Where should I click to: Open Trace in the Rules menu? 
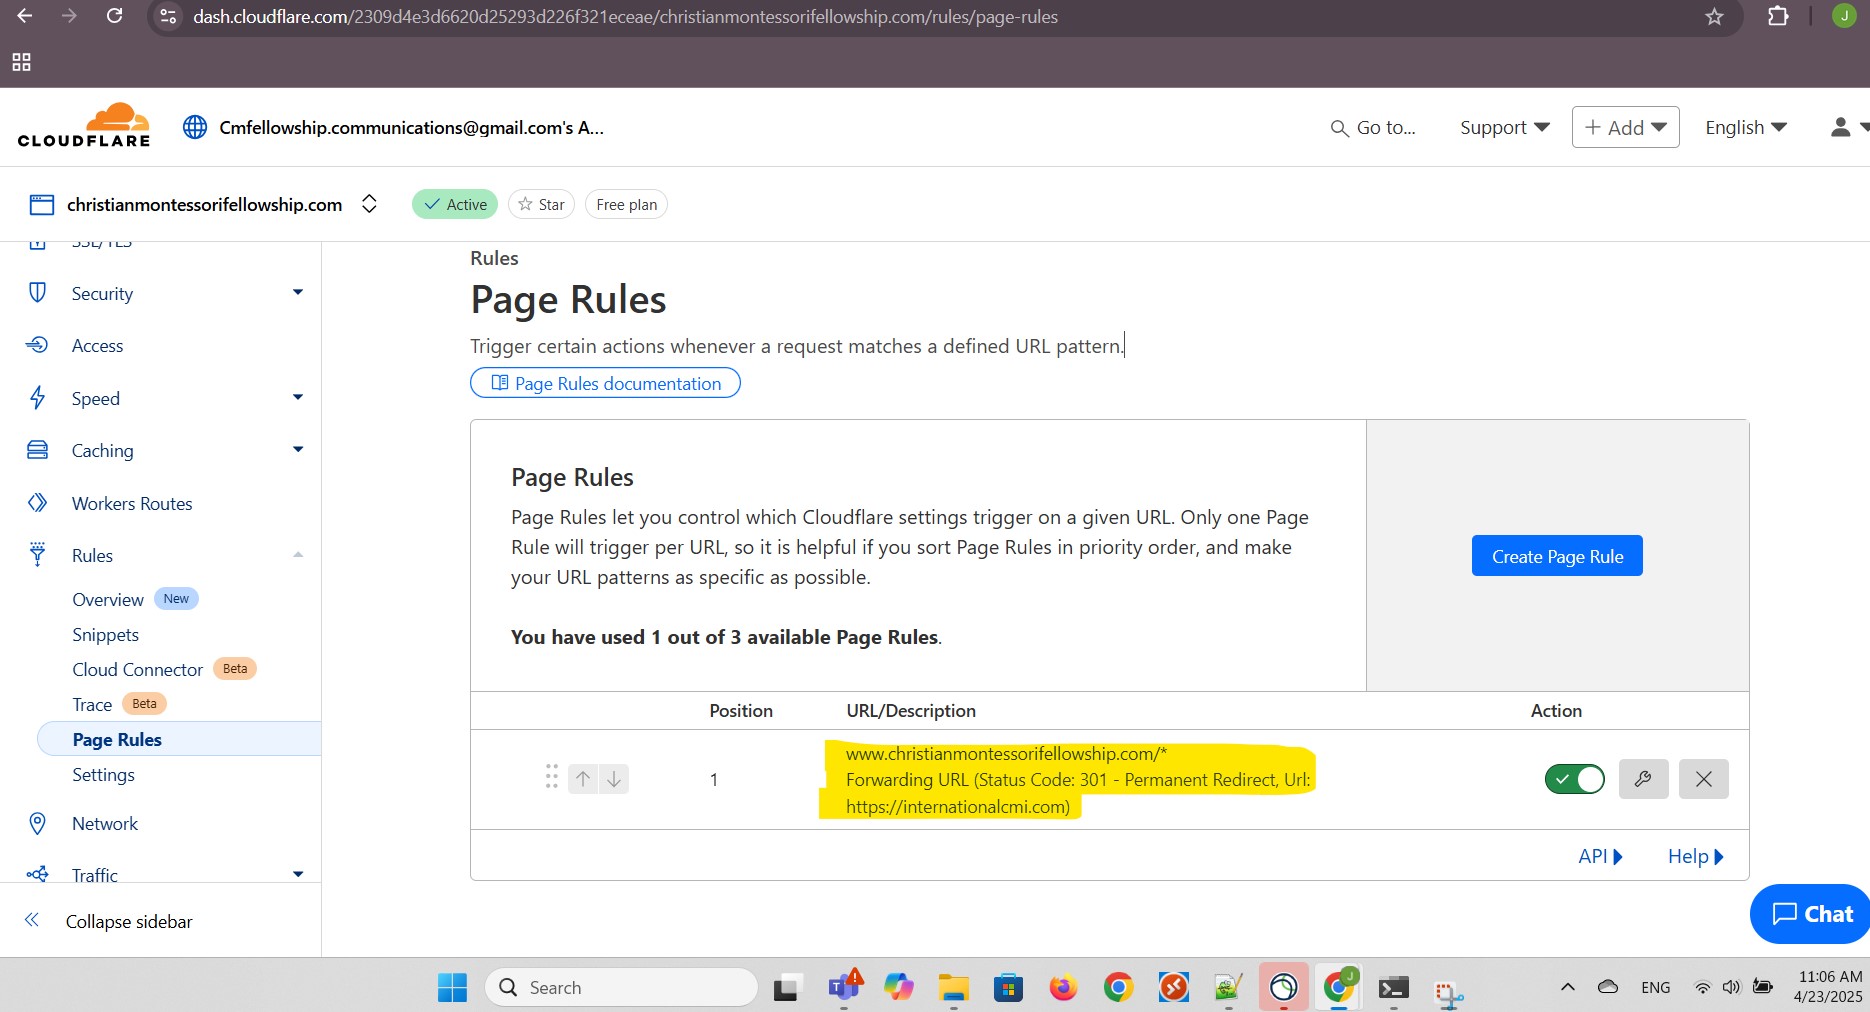point(92,704)
